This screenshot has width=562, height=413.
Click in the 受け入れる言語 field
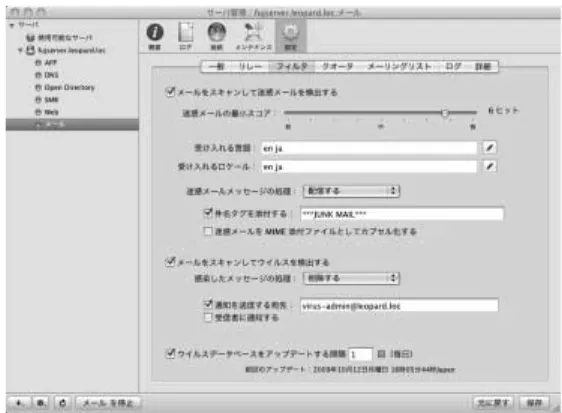coord(369,148)
